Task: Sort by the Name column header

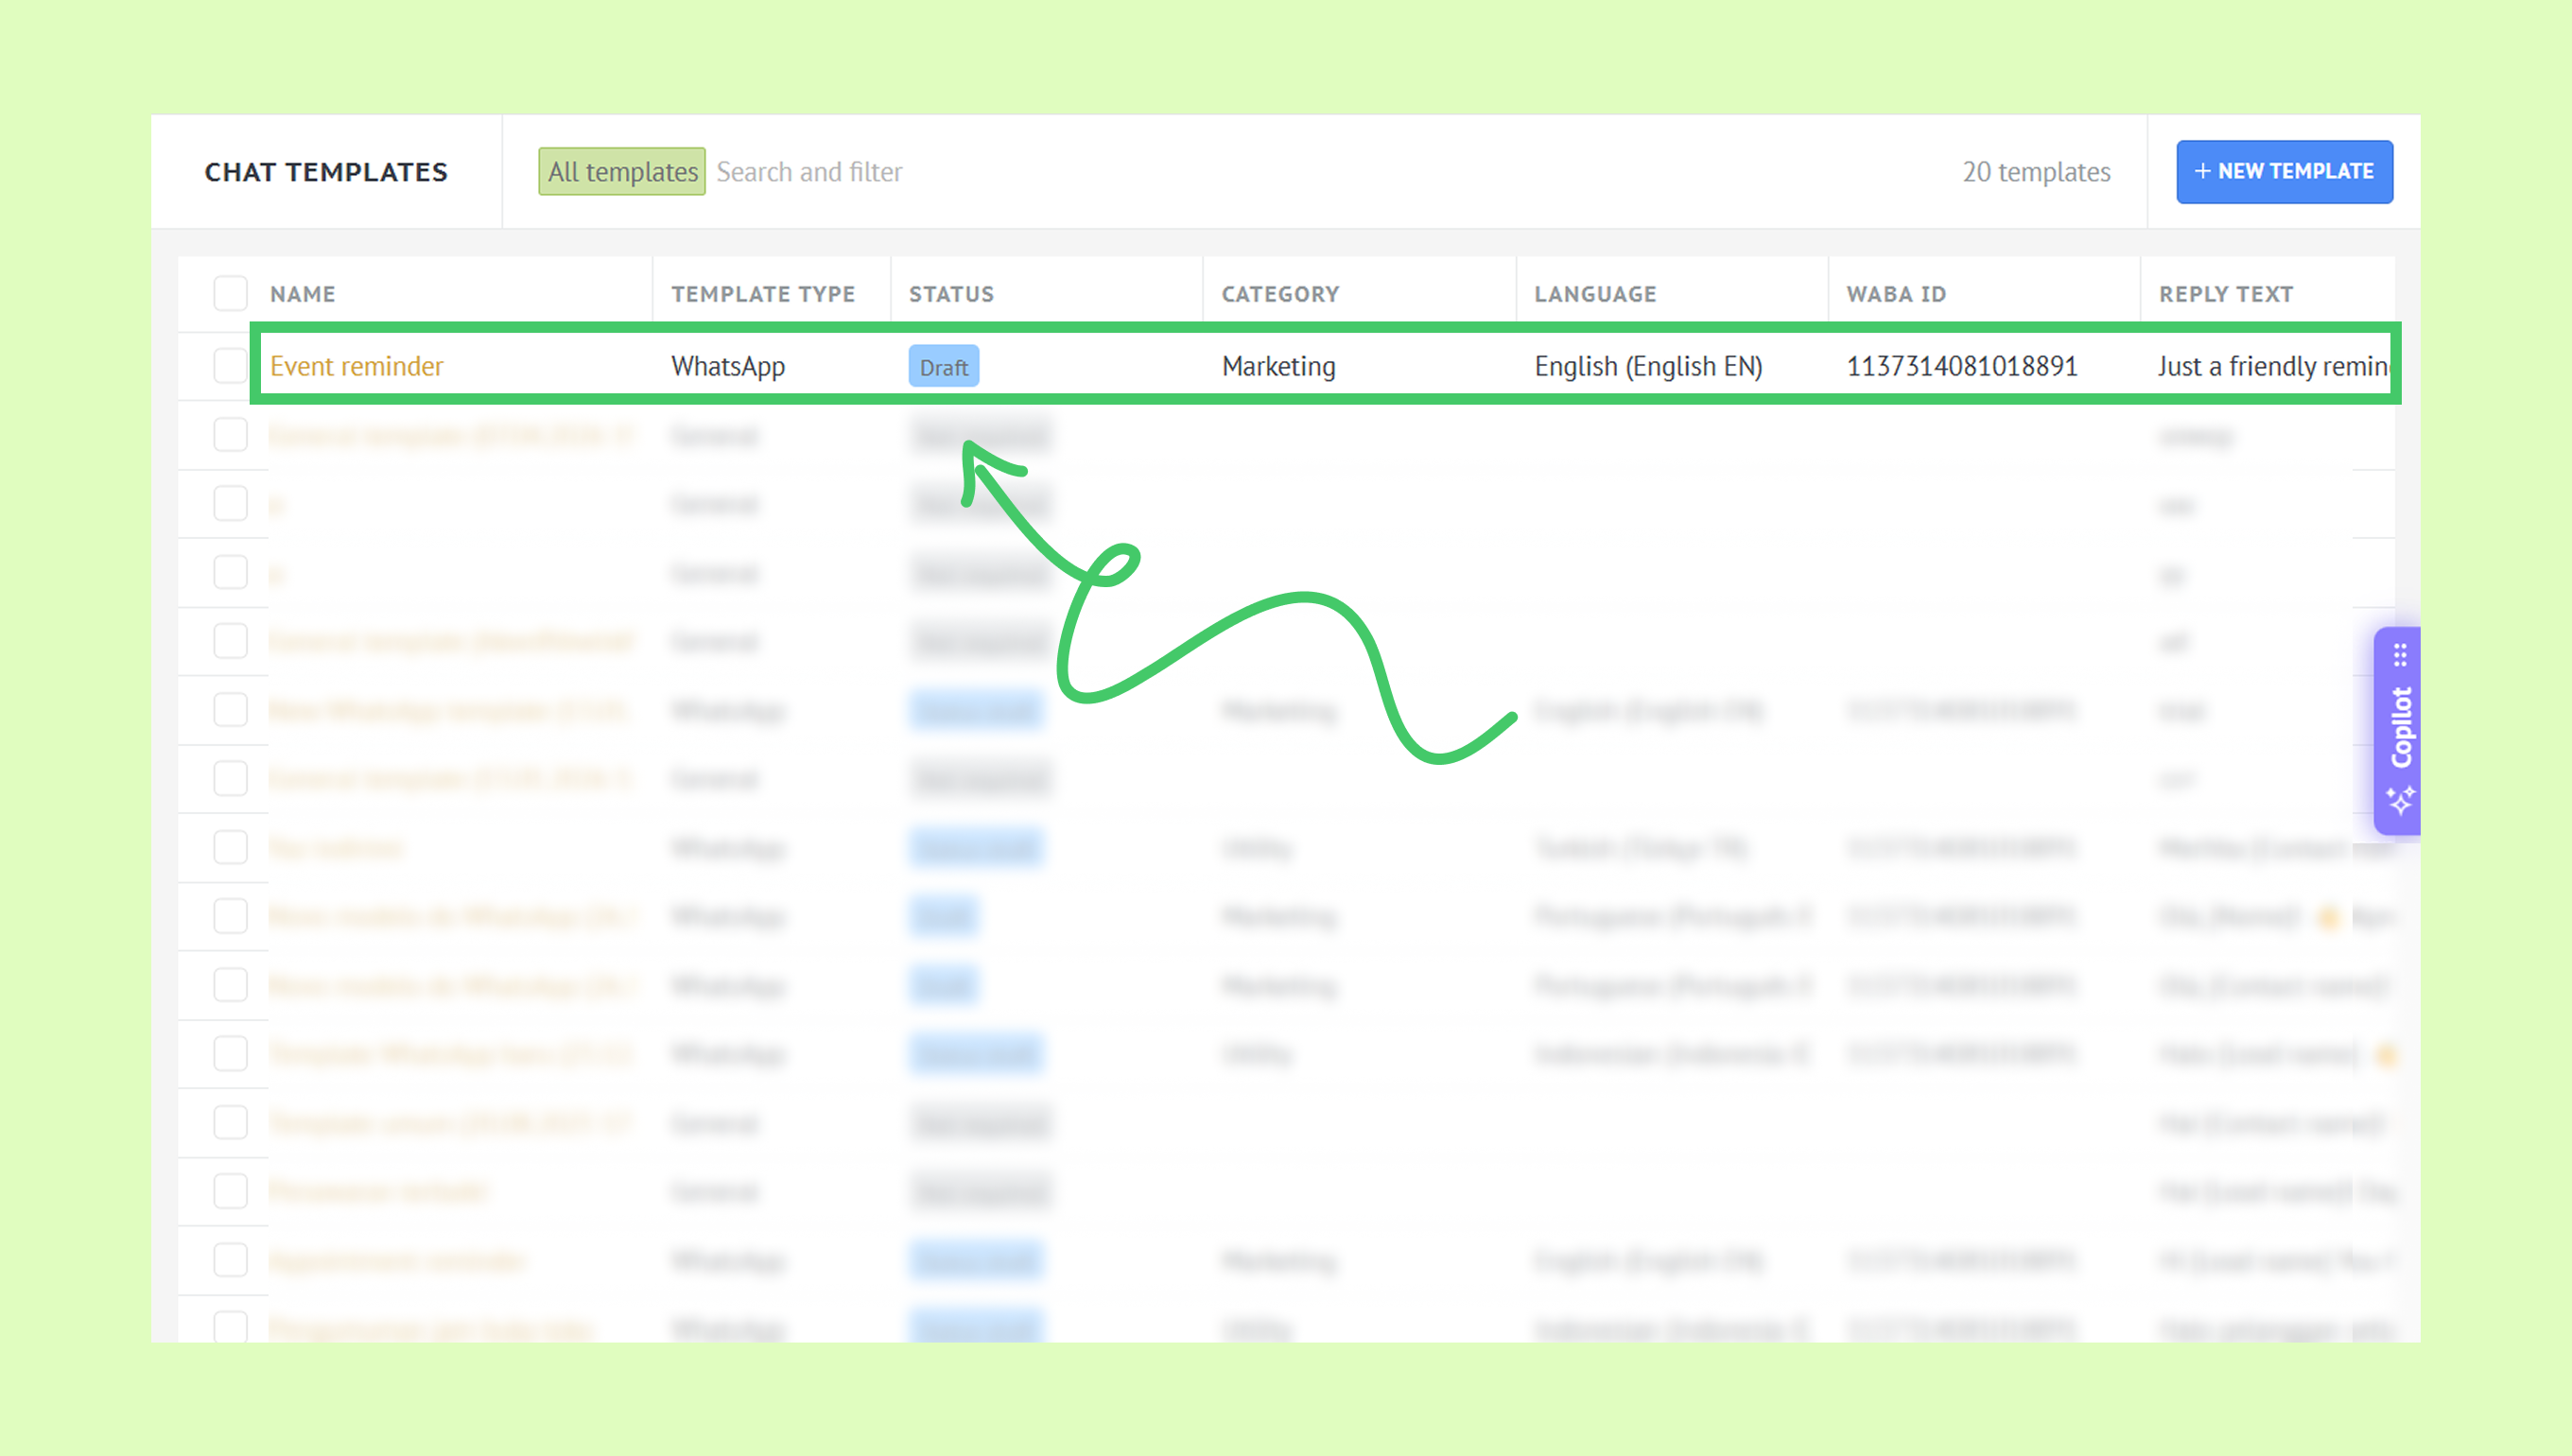Action: click(x=303, y=294)
